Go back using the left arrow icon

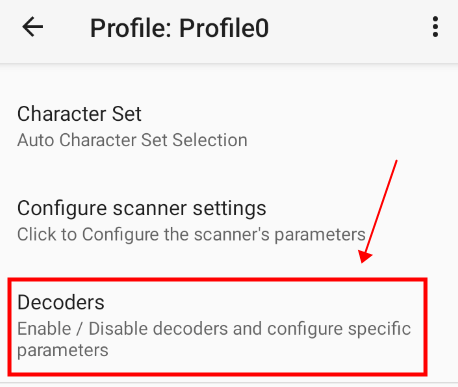pos(33,27)
